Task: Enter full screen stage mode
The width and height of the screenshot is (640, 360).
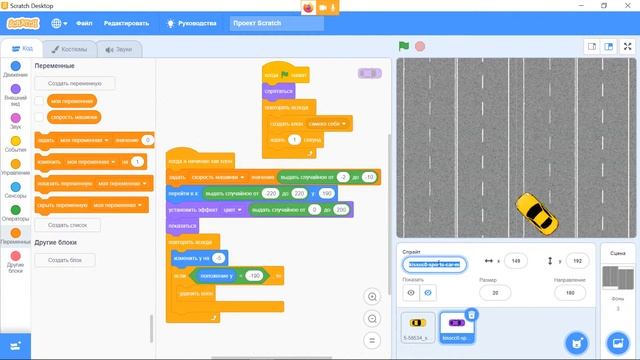Action: coord(627,47)
